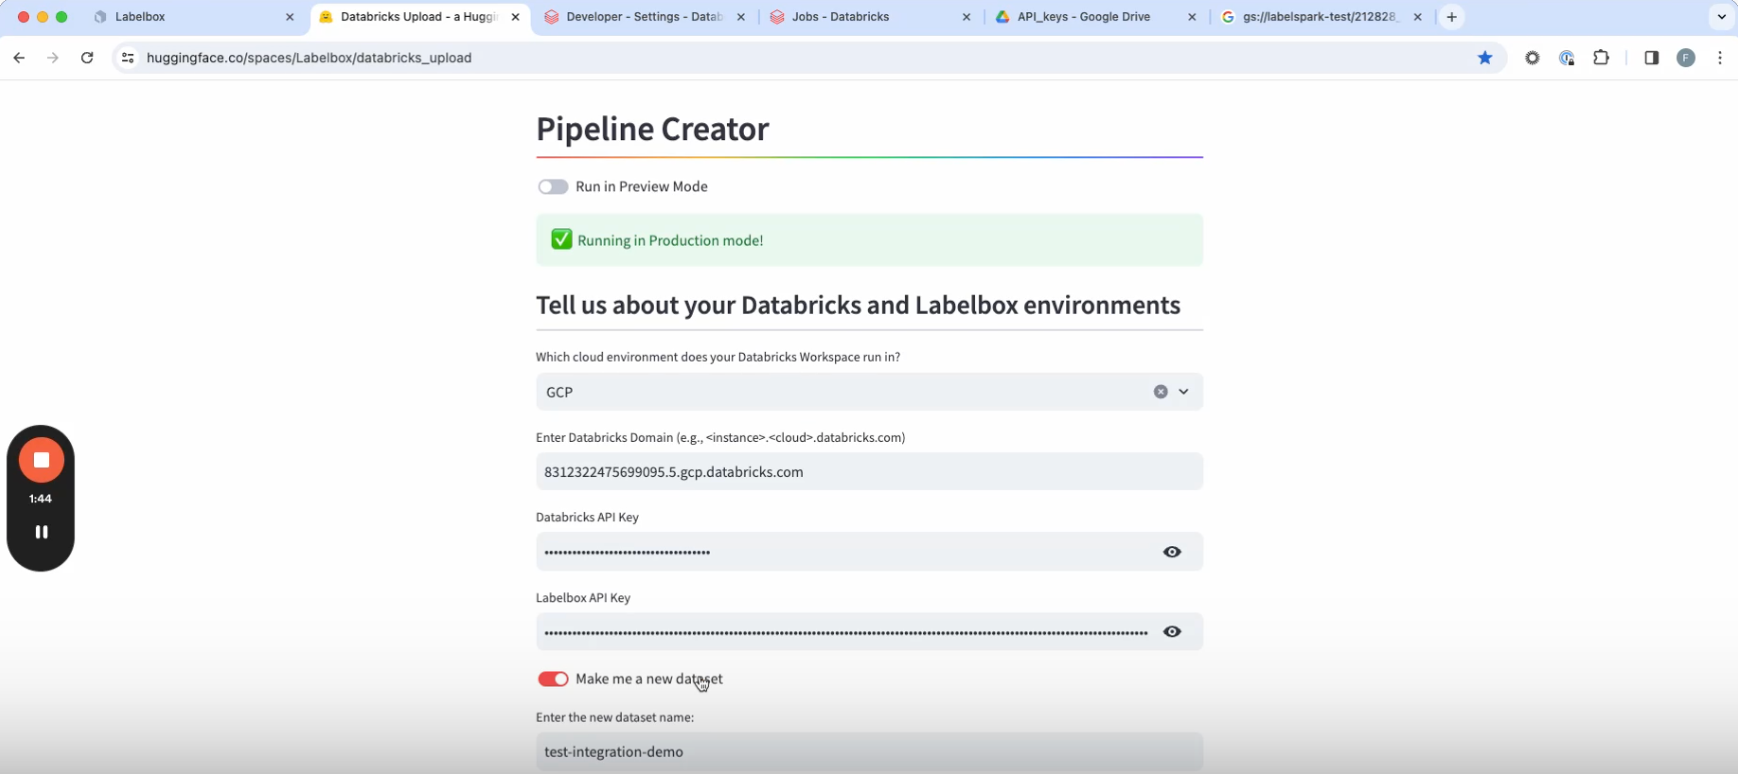This screenshot has width=1738, height=774.
Task: Pause the screen recording
Action: click(41, 532)
